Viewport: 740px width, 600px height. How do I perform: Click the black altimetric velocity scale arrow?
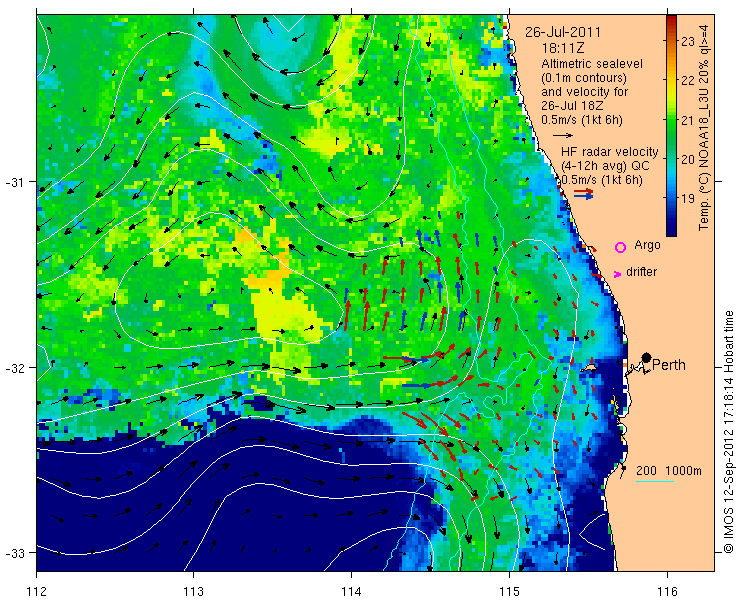[x=563, y=135]
